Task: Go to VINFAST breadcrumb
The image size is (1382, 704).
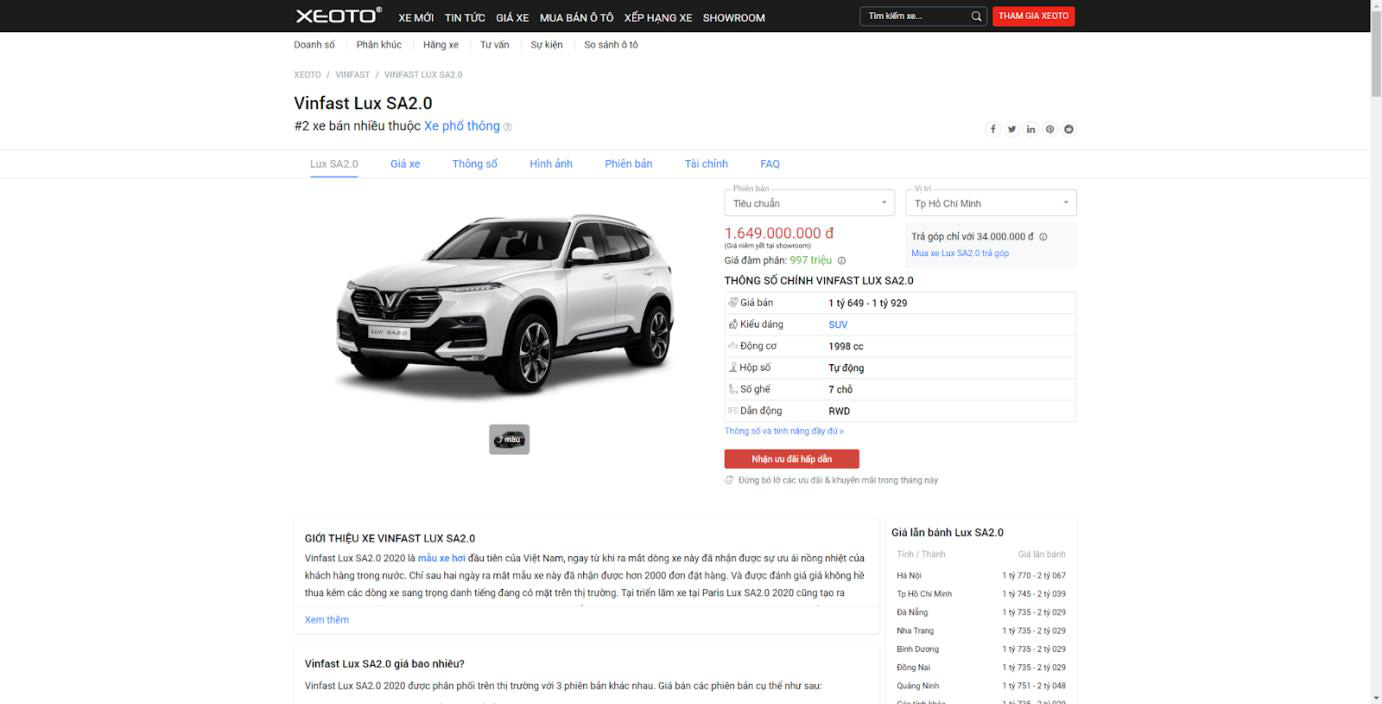Action: 352,75
